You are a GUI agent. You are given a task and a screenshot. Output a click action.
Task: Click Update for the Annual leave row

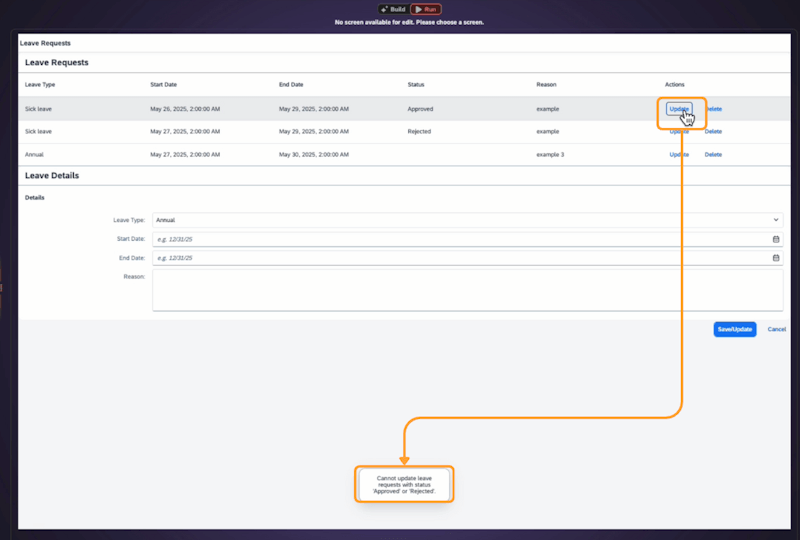679,155
